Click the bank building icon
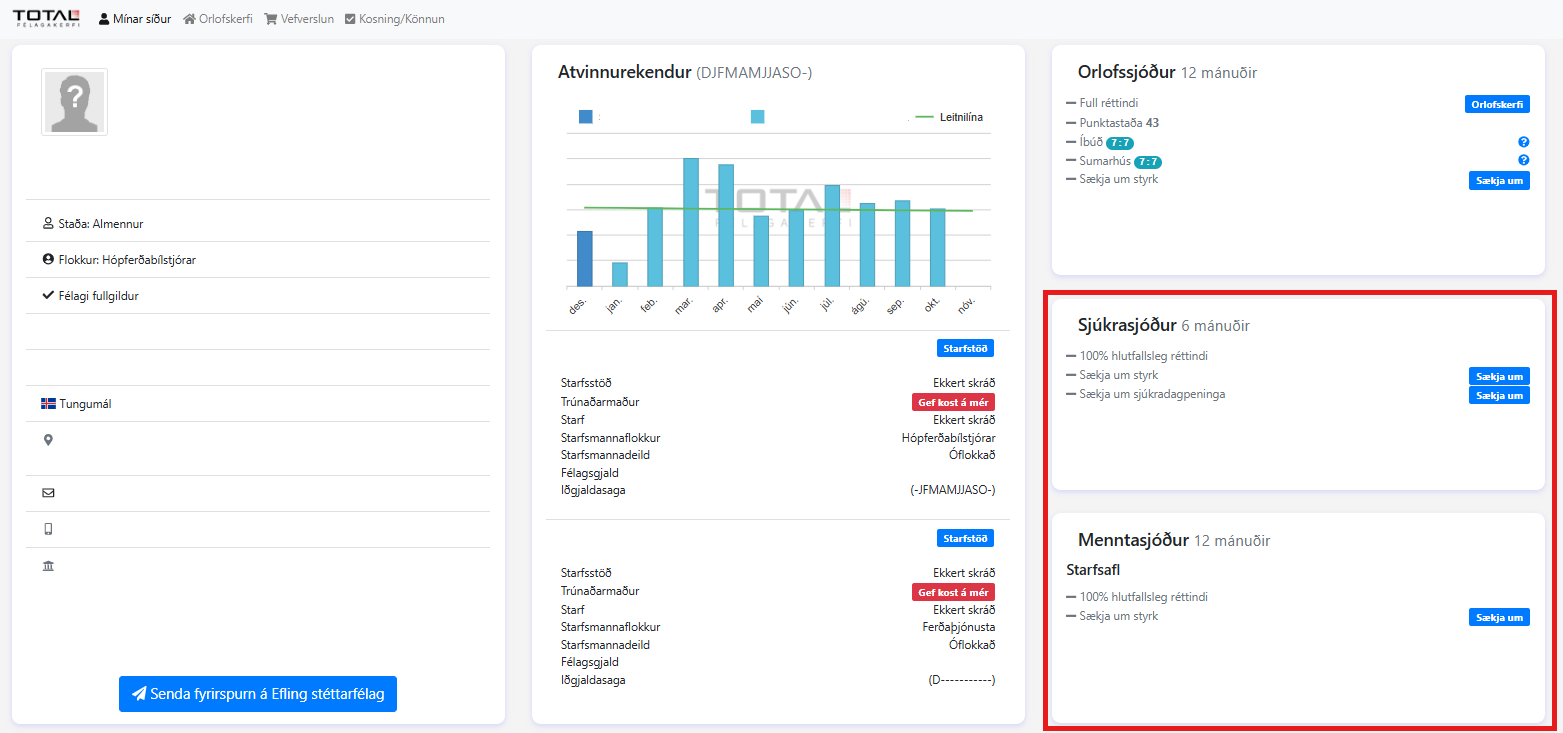This screenshot has width=1563, height=733. tap(48, 566)
